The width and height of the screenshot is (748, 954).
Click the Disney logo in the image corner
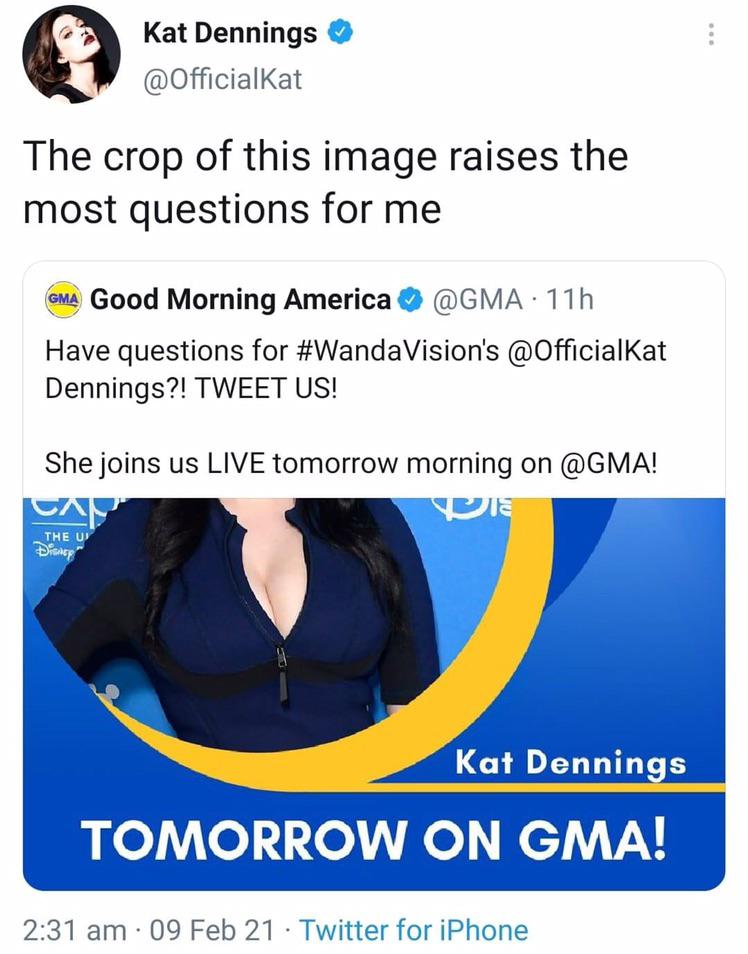(x=53, y=549)
